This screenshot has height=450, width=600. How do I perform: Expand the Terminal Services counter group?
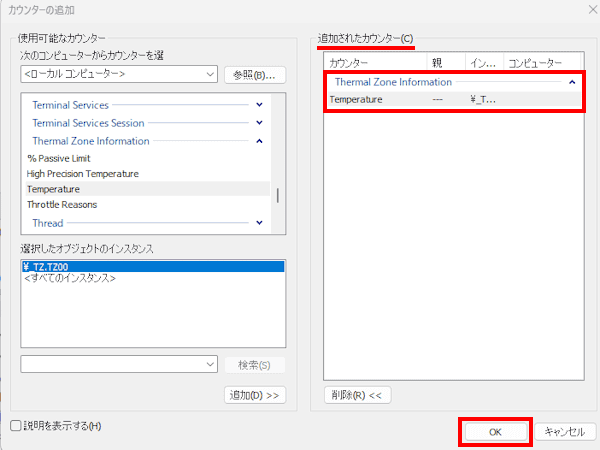pyautogui.click(x=259, y=105)
